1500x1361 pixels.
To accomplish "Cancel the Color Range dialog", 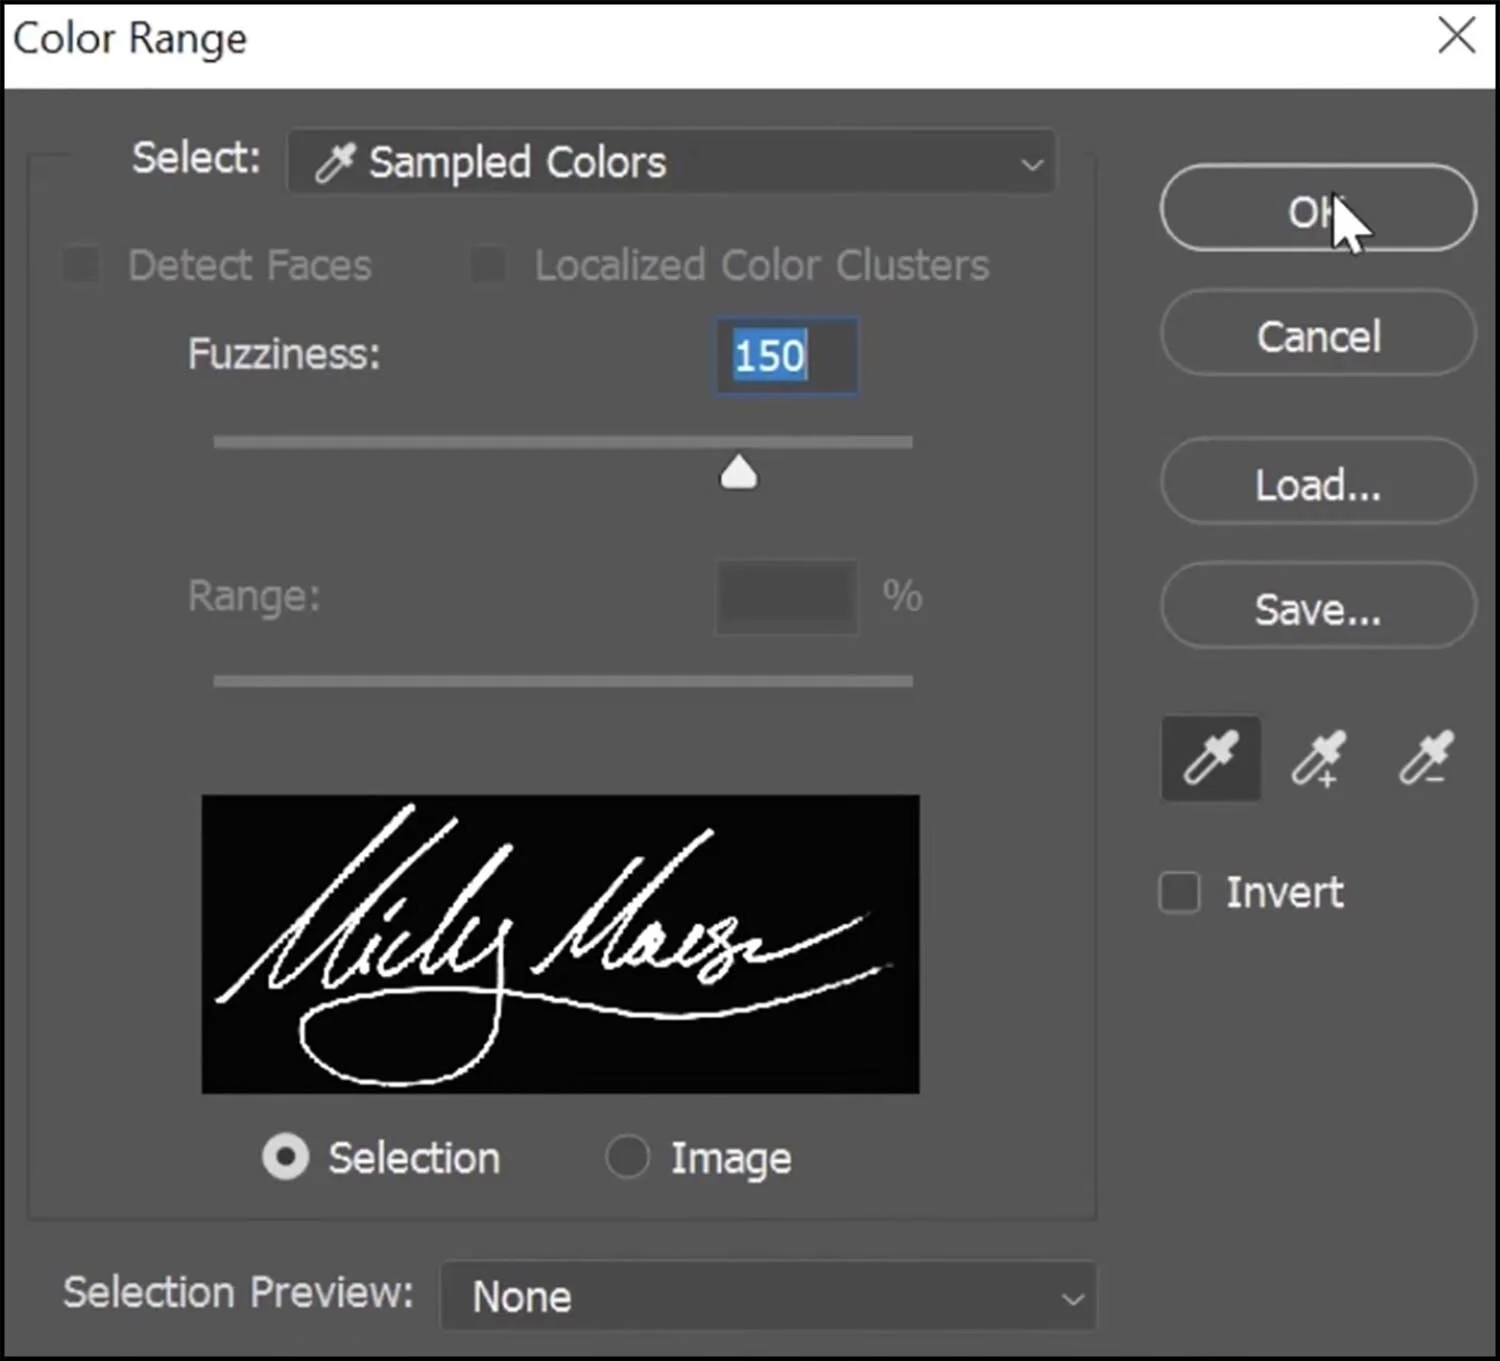I will (x=1316, y=336).
